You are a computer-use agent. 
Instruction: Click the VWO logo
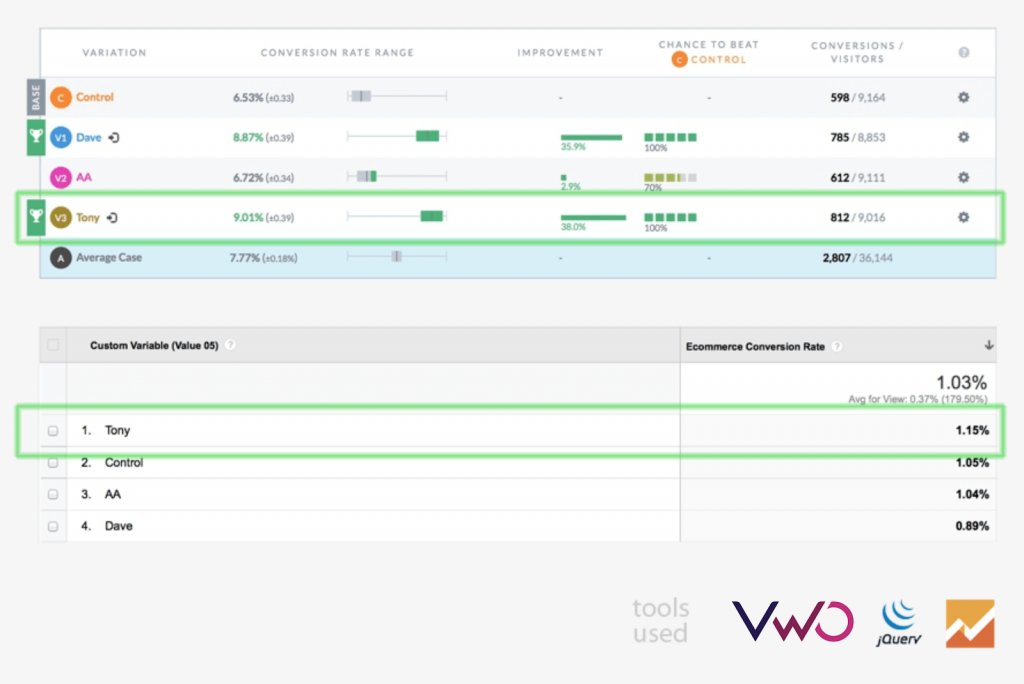(x=793, y=620)
